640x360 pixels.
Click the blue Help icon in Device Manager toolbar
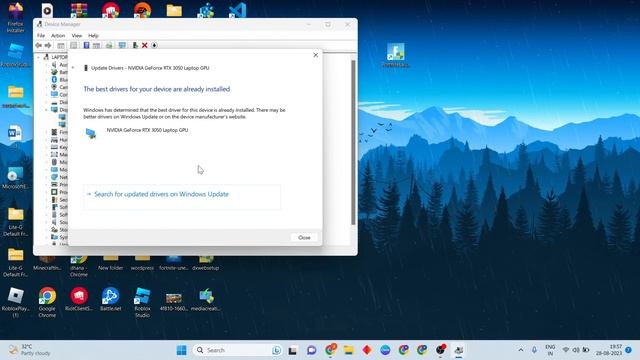(86, 45)
